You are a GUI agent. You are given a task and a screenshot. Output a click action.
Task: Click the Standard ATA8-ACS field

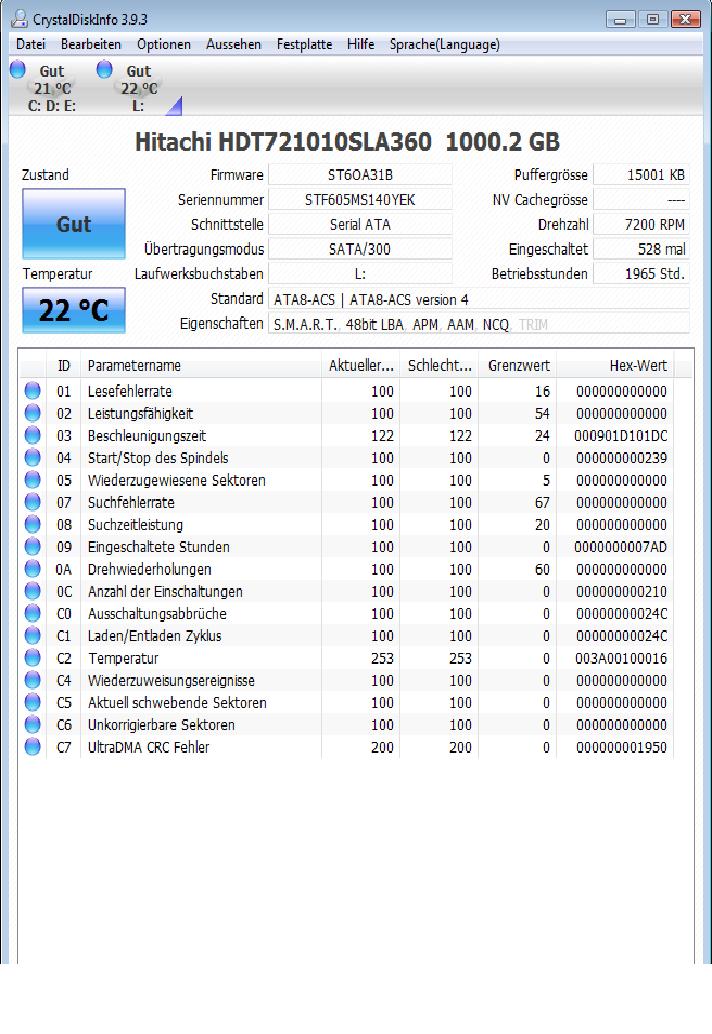point(479,299)
